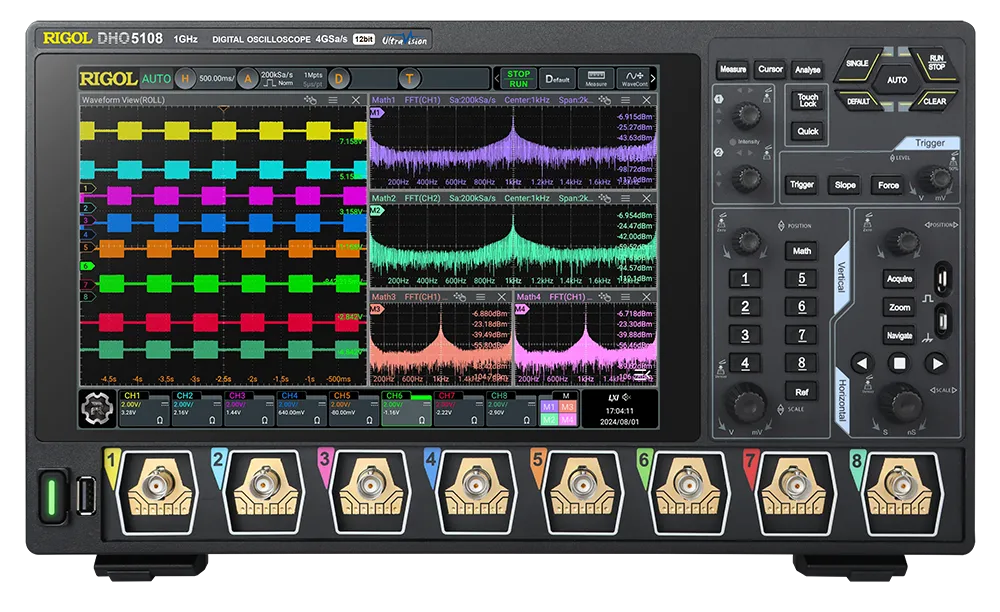The image size is (1000, 612).
Task: Toggle channel 1 with the hardware 1 key
Action: click(x=745, y=279)
